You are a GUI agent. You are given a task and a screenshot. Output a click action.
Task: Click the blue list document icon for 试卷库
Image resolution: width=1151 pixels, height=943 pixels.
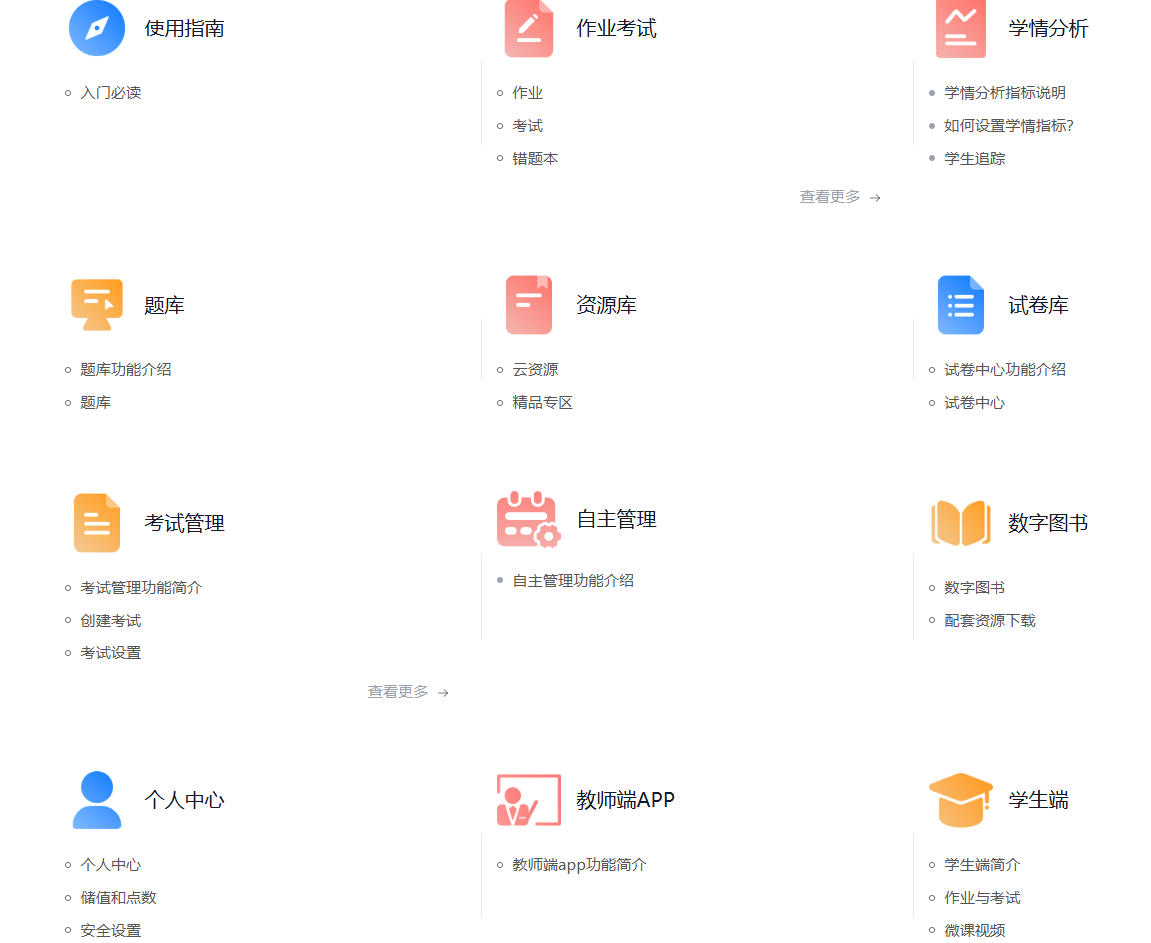click(961, 305)
